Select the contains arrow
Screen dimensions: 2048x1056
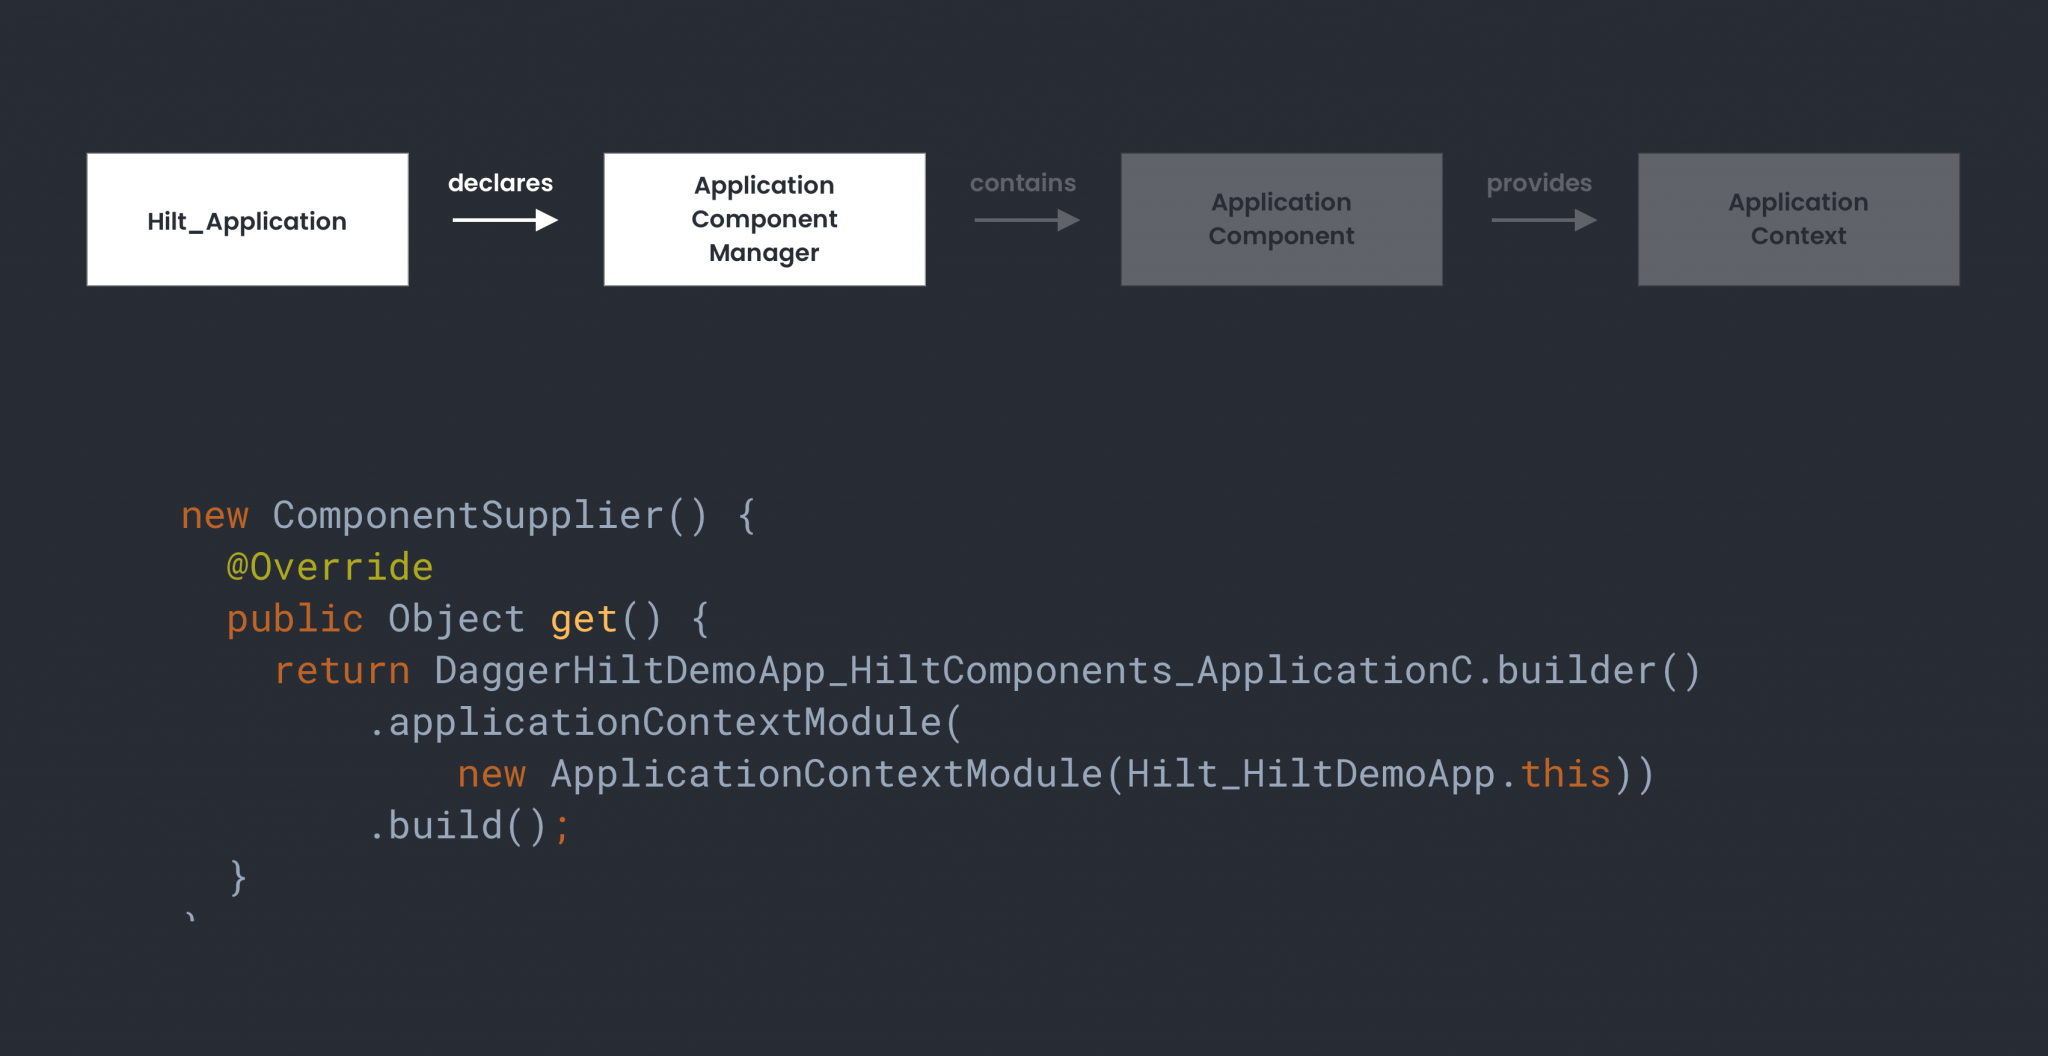pos(1023,221)
